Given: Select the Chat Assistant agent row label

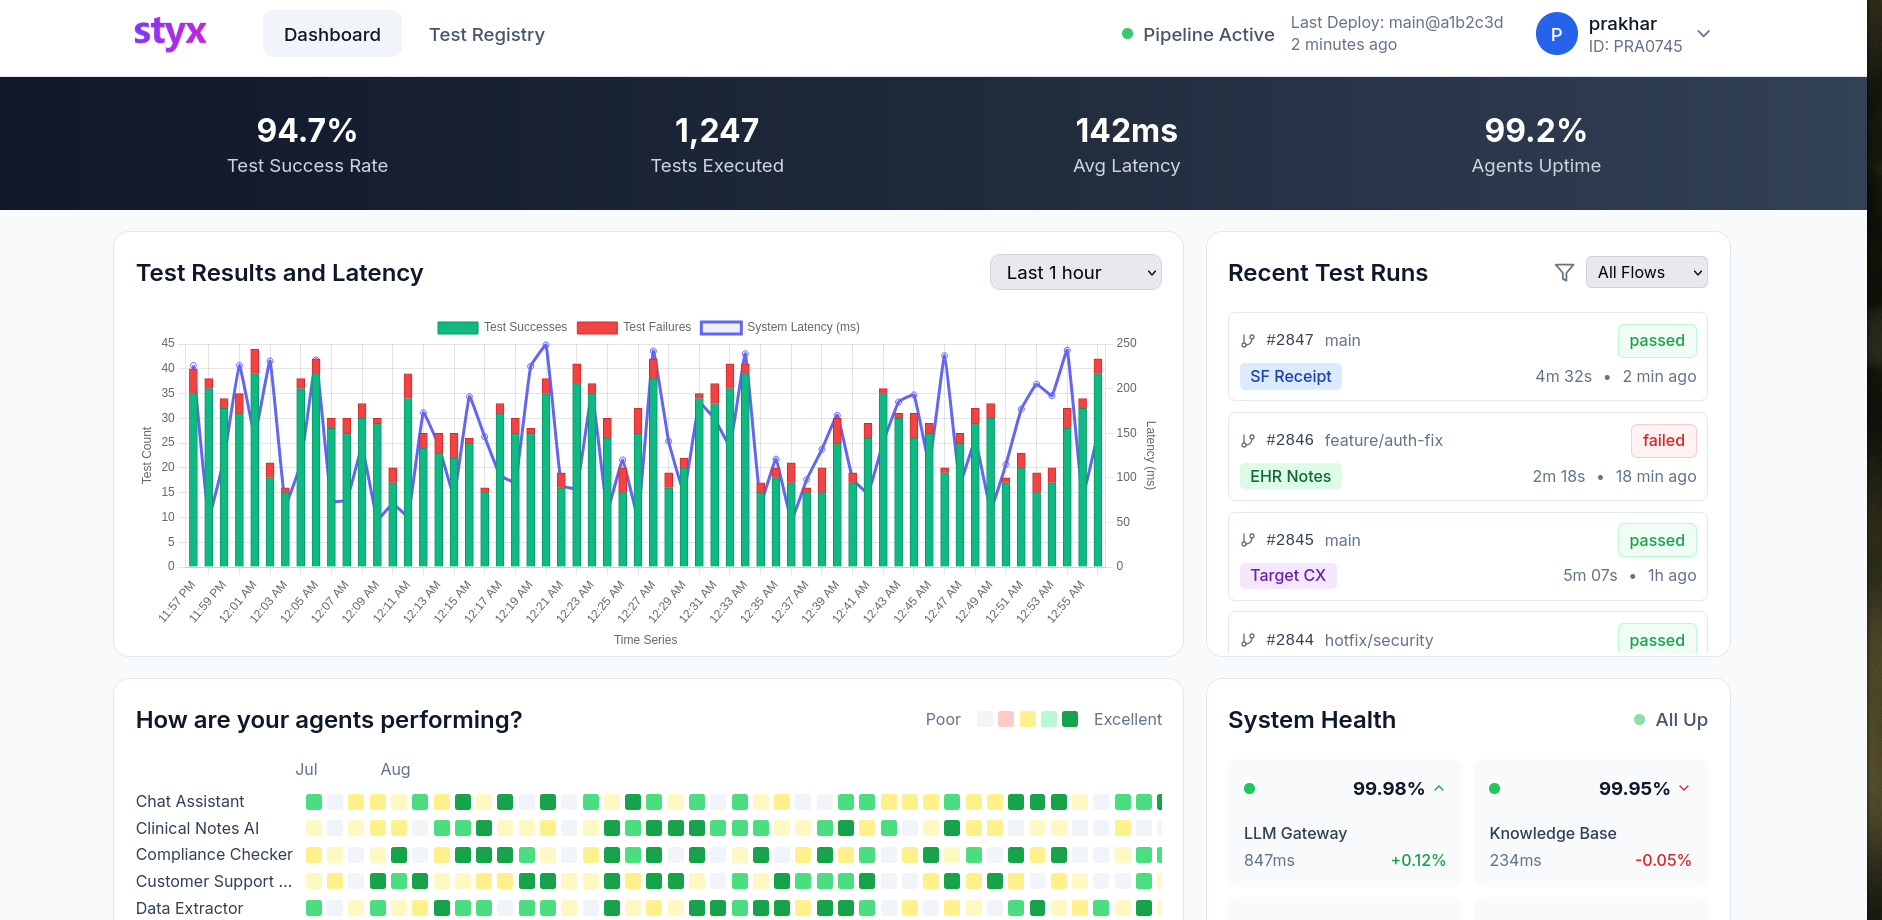Looking at the screenshot, I should click(190, 801).
